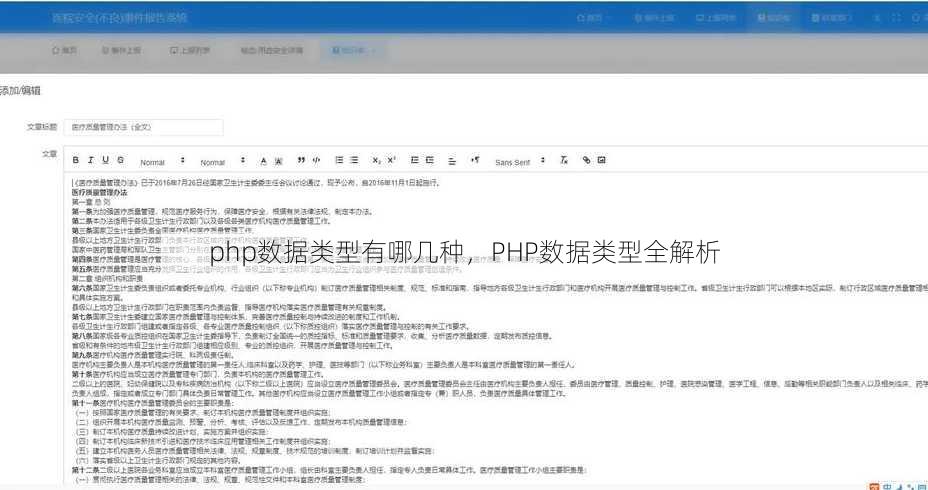This screenshot has width=928, height=490.
Task: Apply subscript formatting
Action: tap(376, 160)
